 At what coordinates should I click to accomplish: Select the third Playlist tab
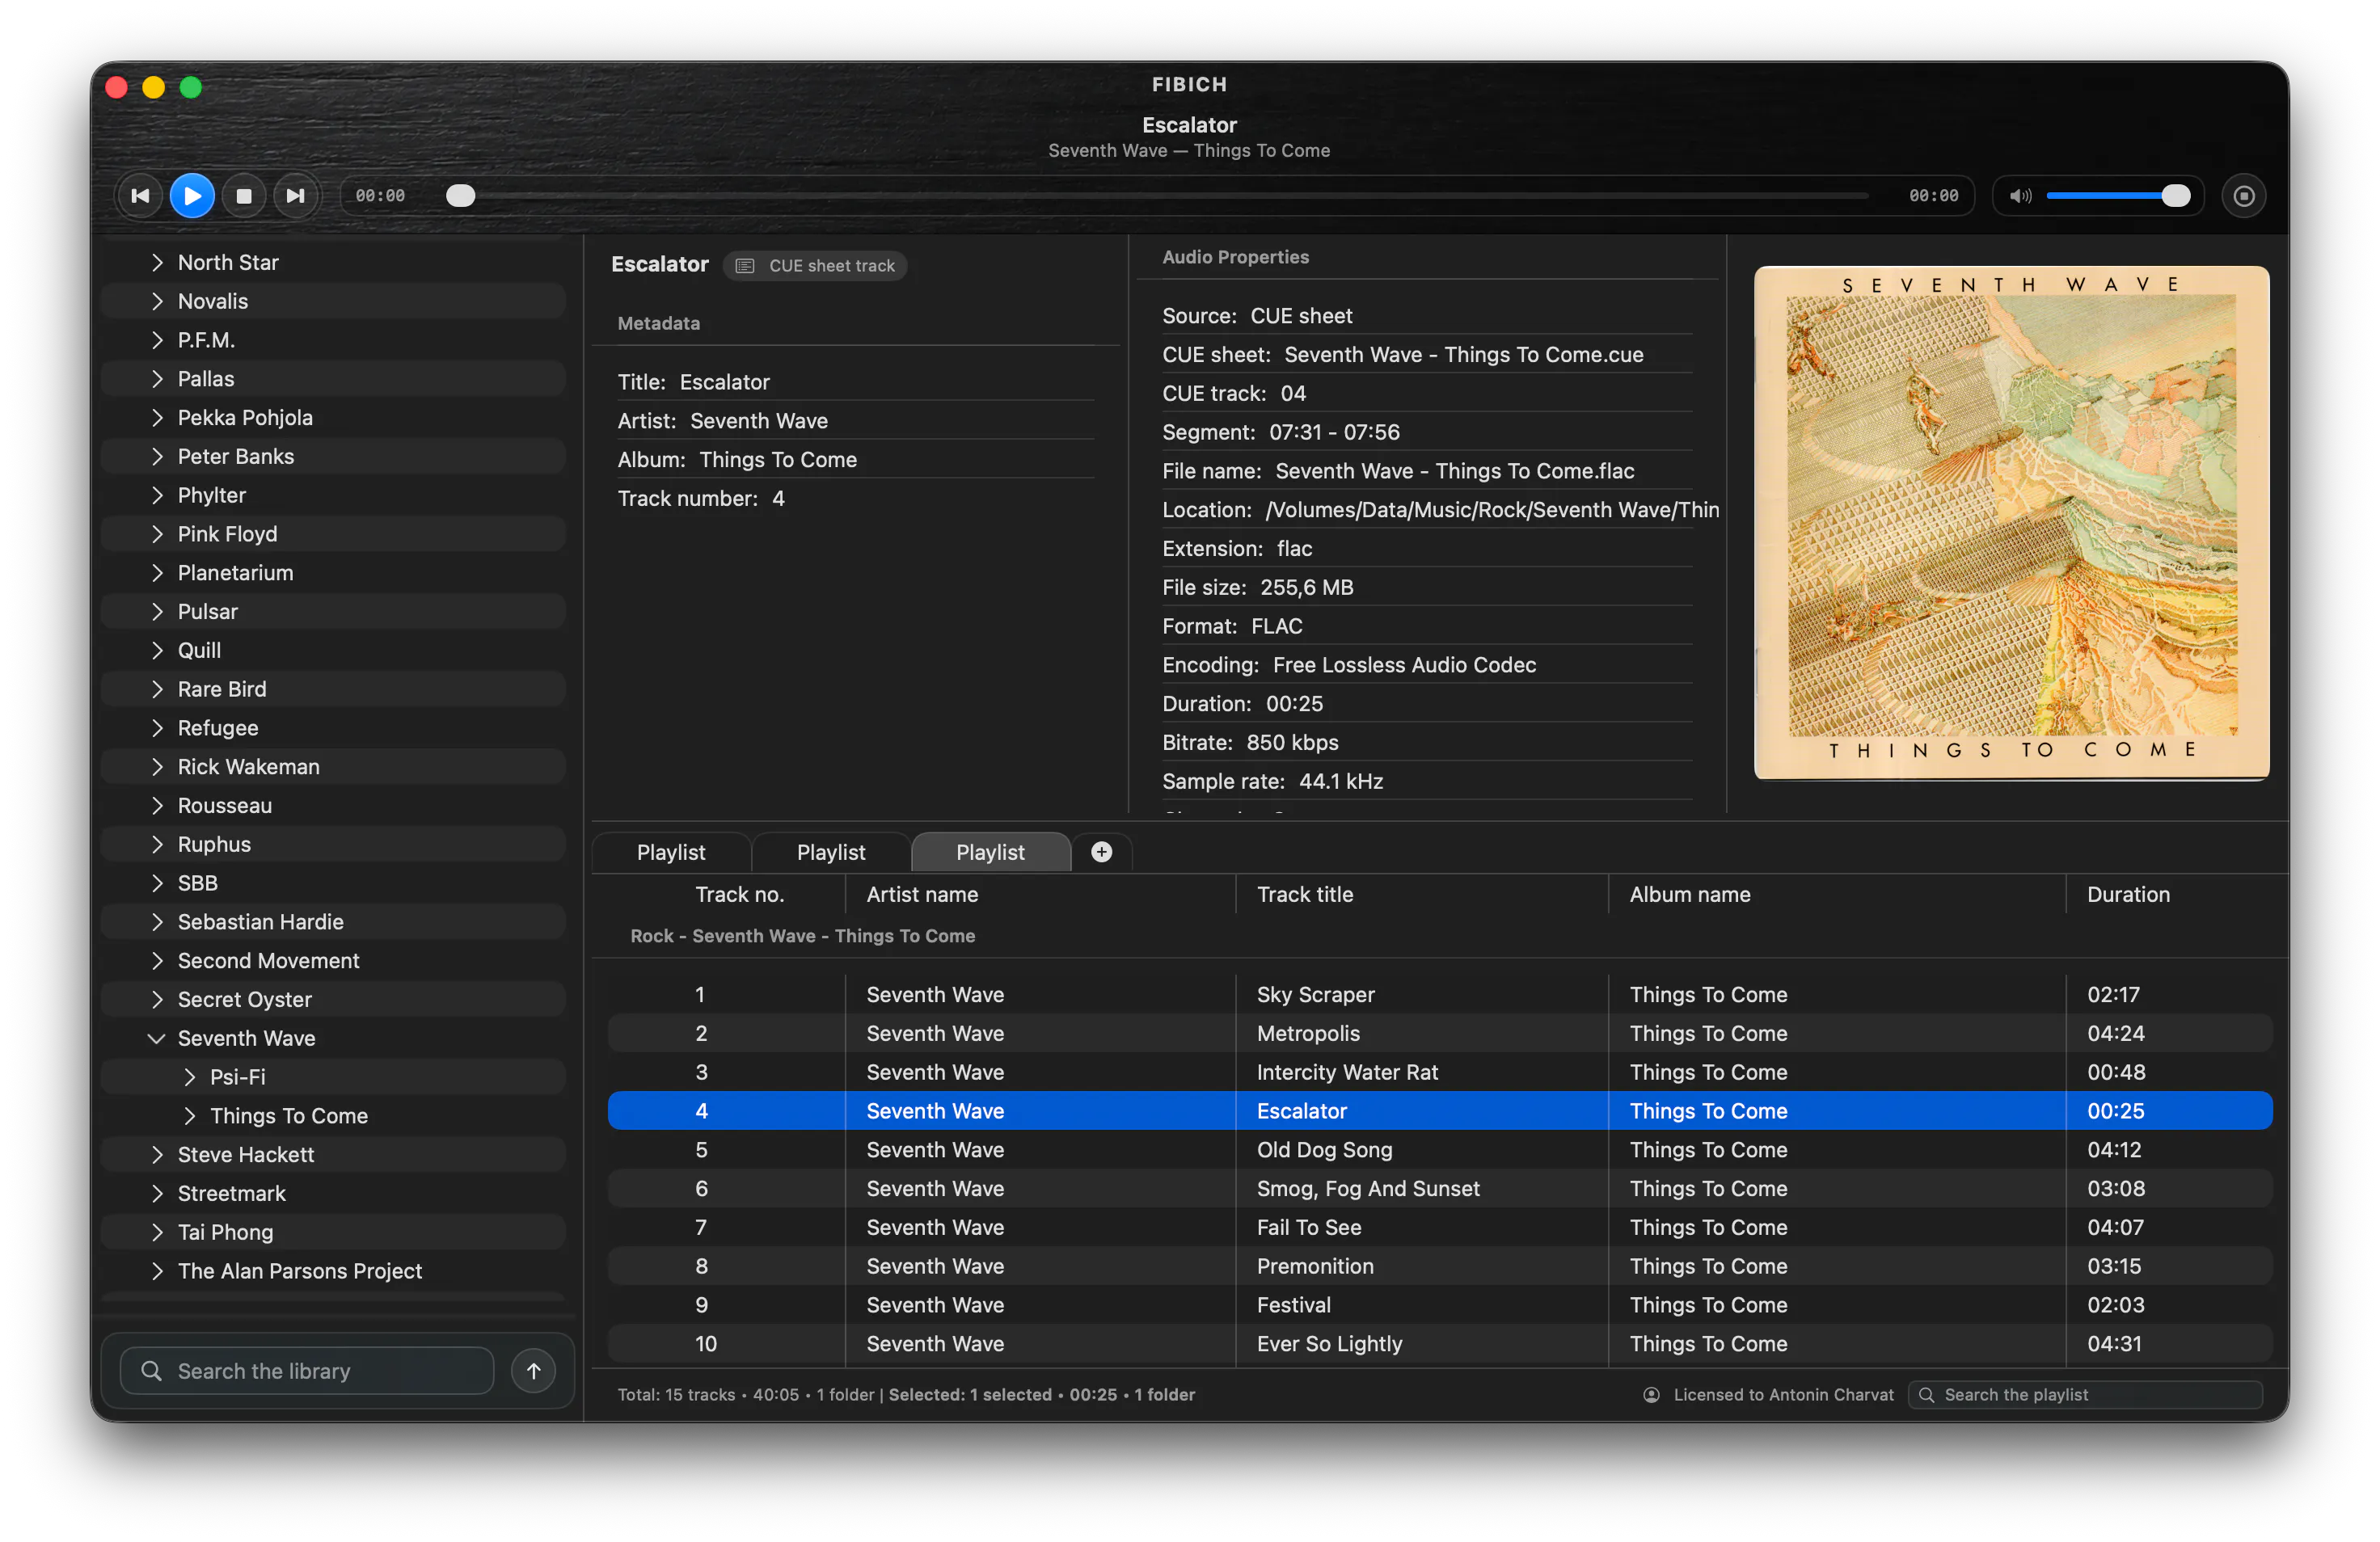tap(990, 852)
